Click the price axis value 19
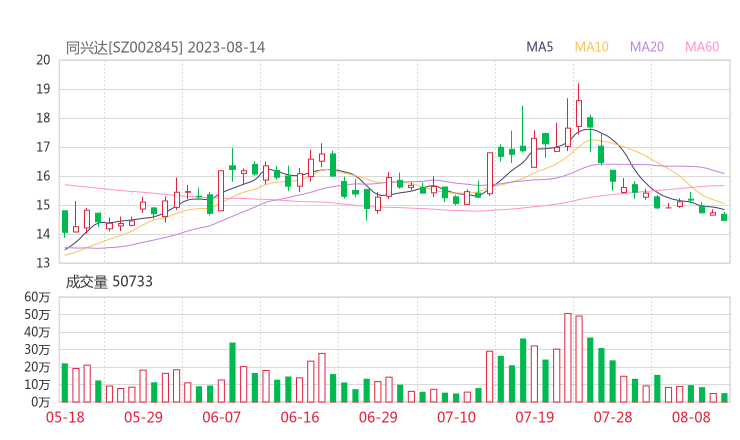 coord(43,89)
